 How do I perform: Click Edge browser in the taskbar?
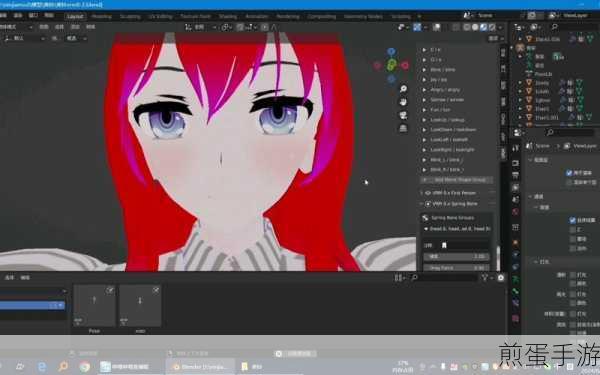tap(42, 367)
